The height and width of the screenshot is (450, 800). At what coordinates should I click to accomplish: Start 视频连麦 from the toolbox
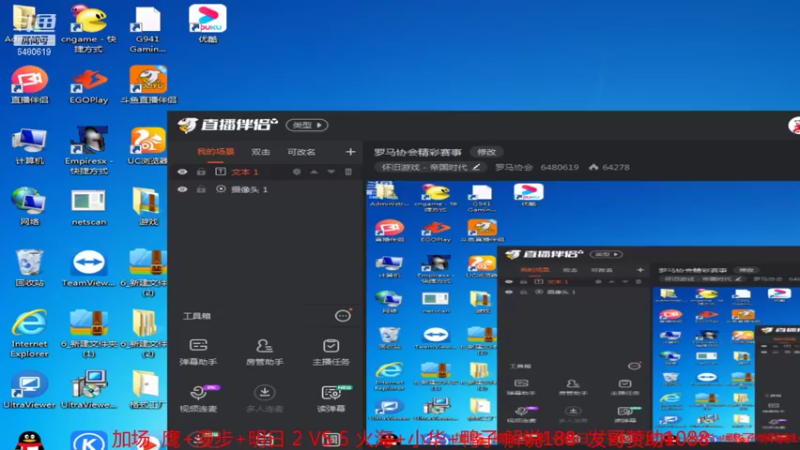coord(198,398)
